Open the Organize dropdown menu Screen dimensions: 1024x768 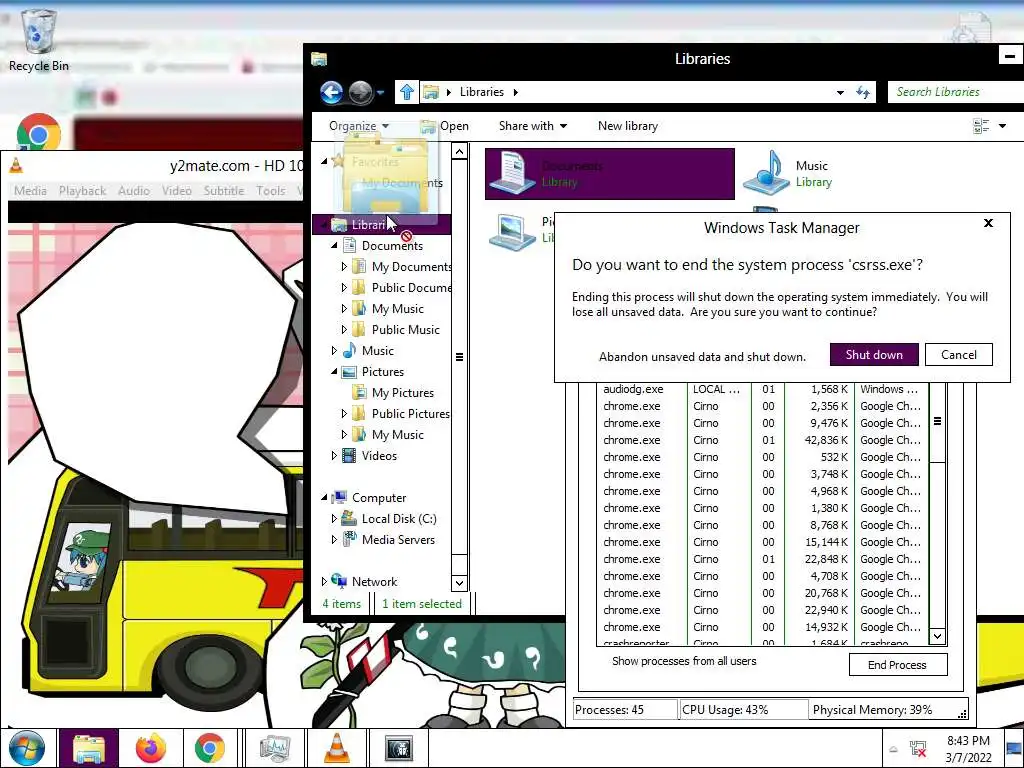coord(359,126)
